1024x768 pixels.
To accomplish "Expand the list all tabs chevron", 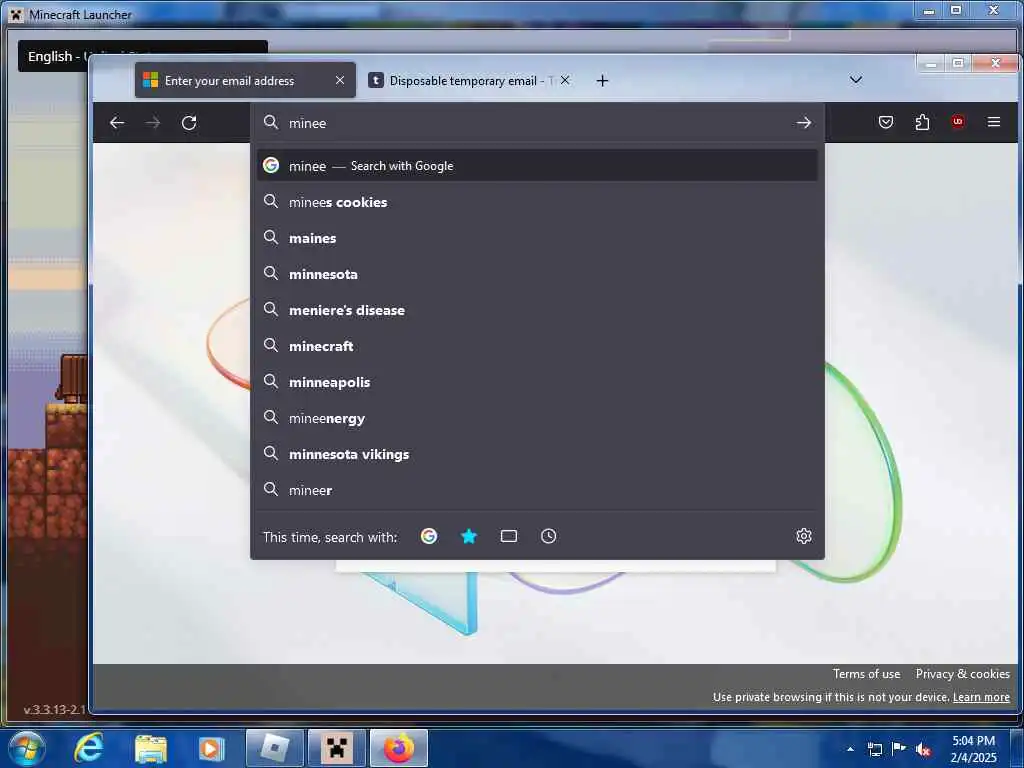I will coord(856,80).
